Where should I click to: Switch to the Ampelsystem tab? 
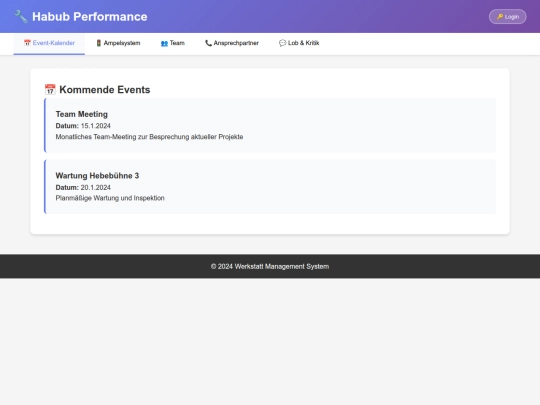[118, 43]
